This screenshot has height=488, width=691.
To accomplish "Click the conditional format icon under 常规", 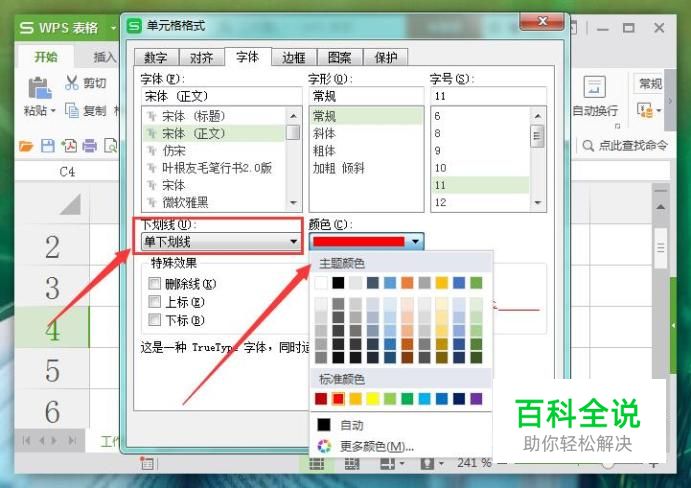I will [645, 110].
